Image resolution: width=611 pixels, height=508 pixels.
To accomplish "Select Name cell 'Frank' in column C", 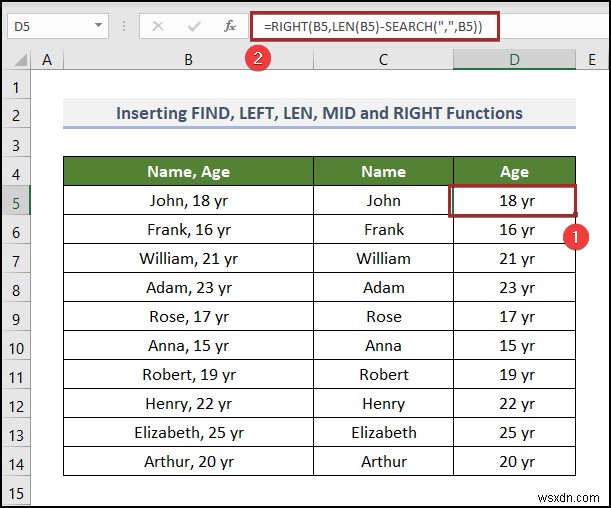I will (383, 229).
